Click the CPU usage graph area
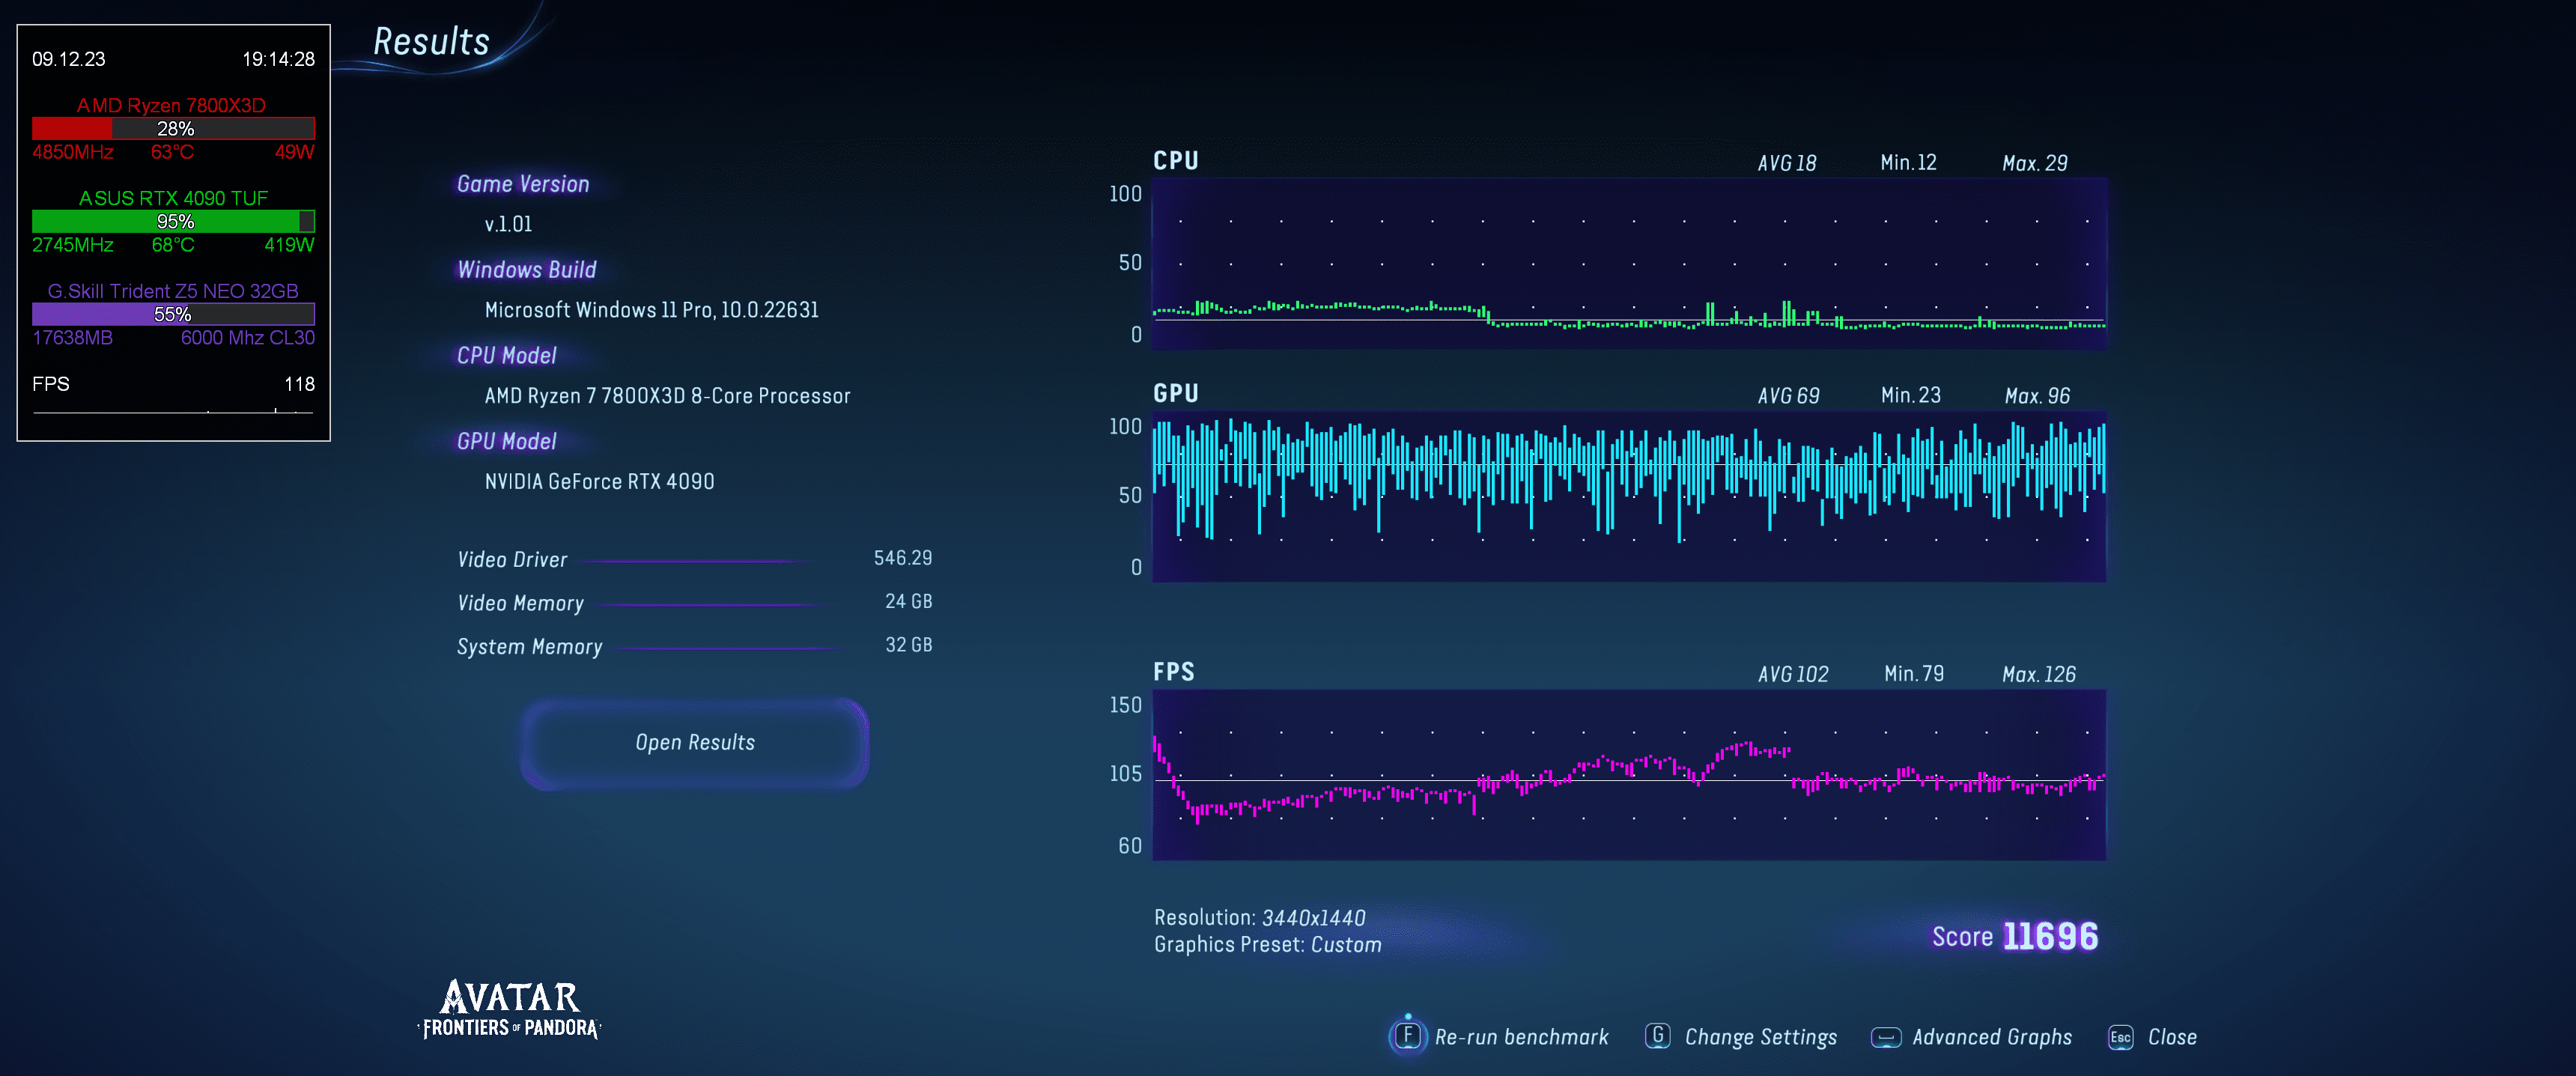The height and width of the screenshot is (1076, 2576). point(1629,264)
